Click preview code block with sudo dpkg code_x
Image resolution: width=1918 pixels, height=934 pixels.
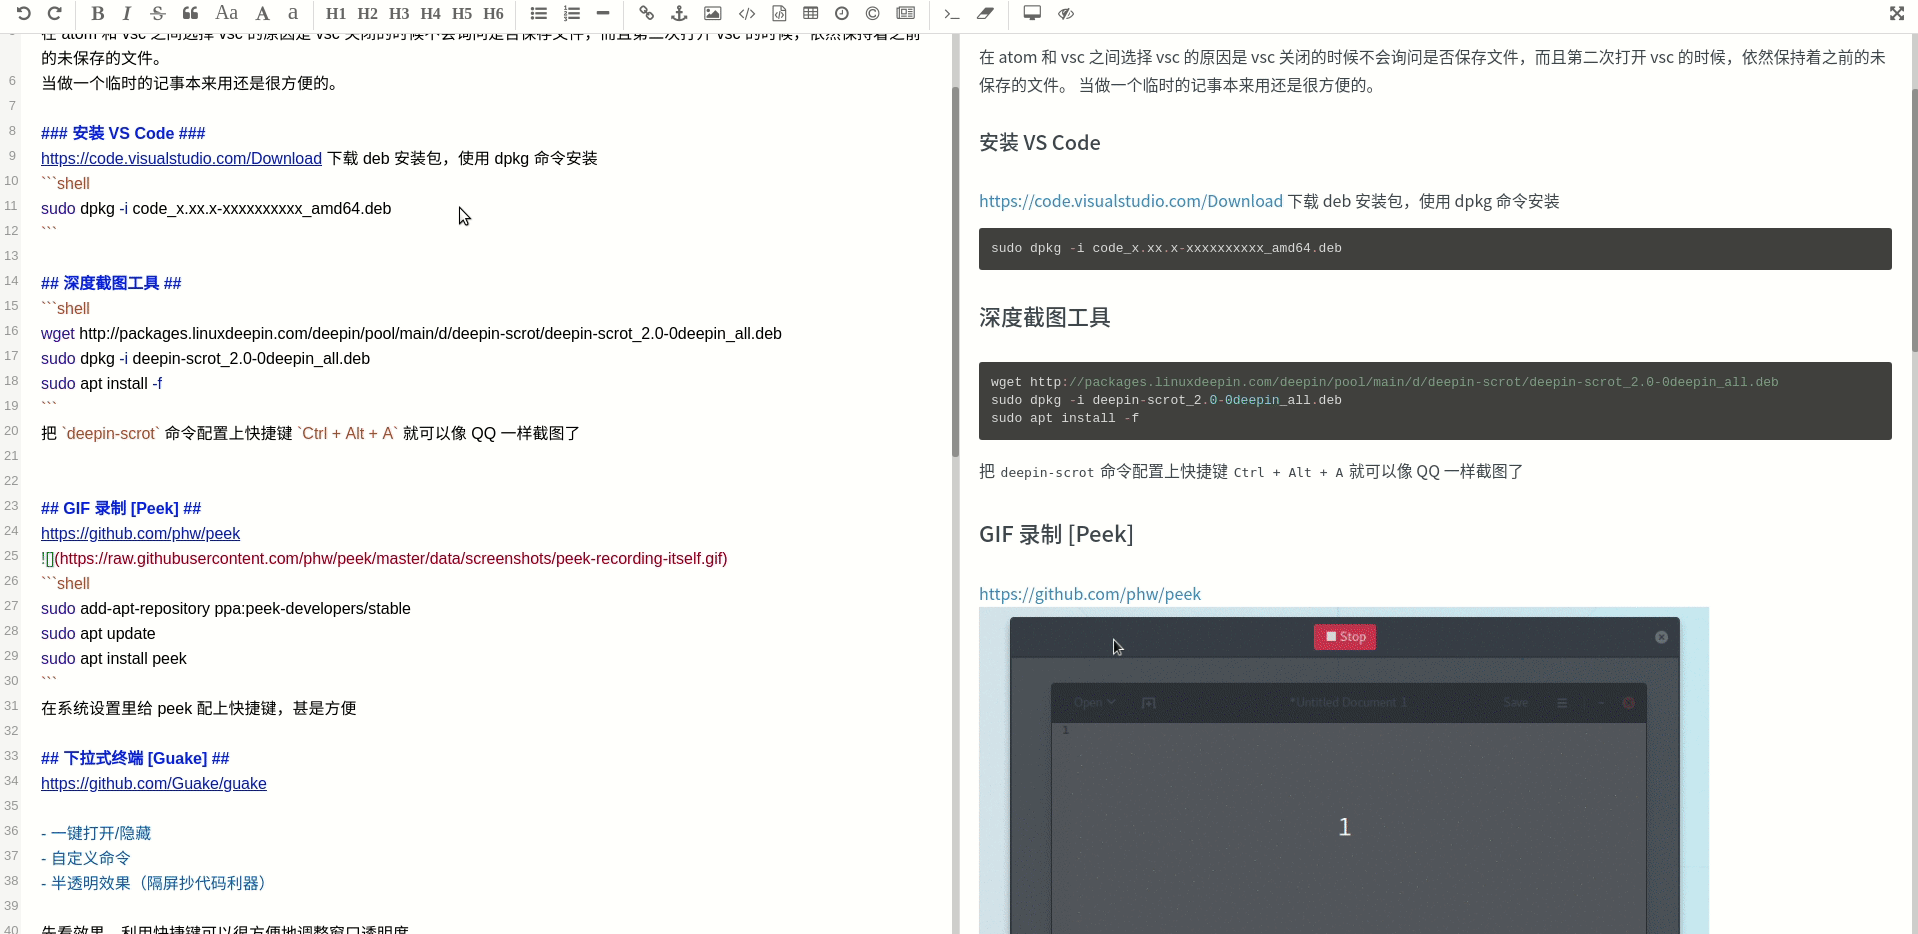[1435, 249]
